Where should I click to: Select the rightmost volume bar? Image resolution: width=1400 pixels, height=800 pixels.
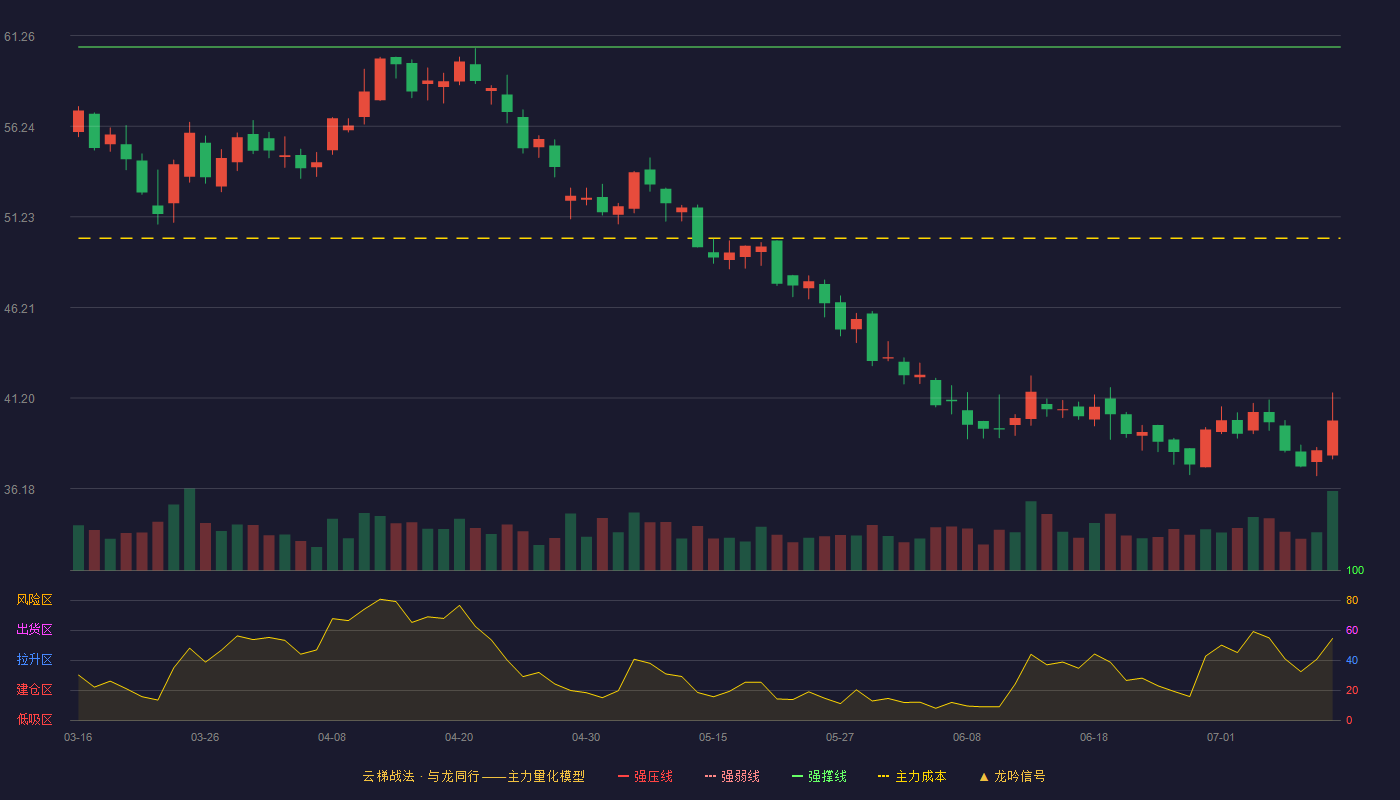[x=1332, y=531]
